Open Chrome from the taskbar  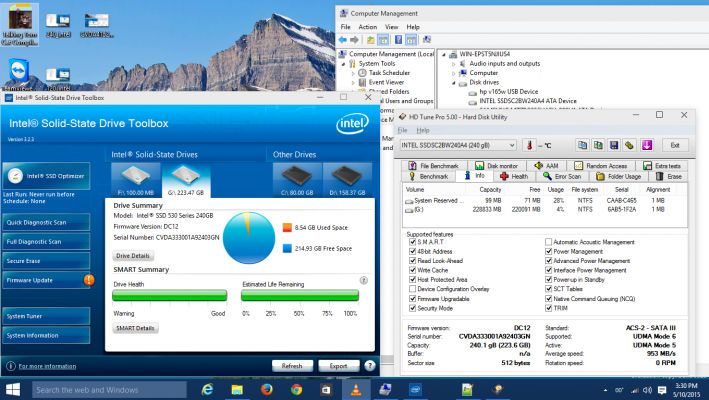click(297, 389)
